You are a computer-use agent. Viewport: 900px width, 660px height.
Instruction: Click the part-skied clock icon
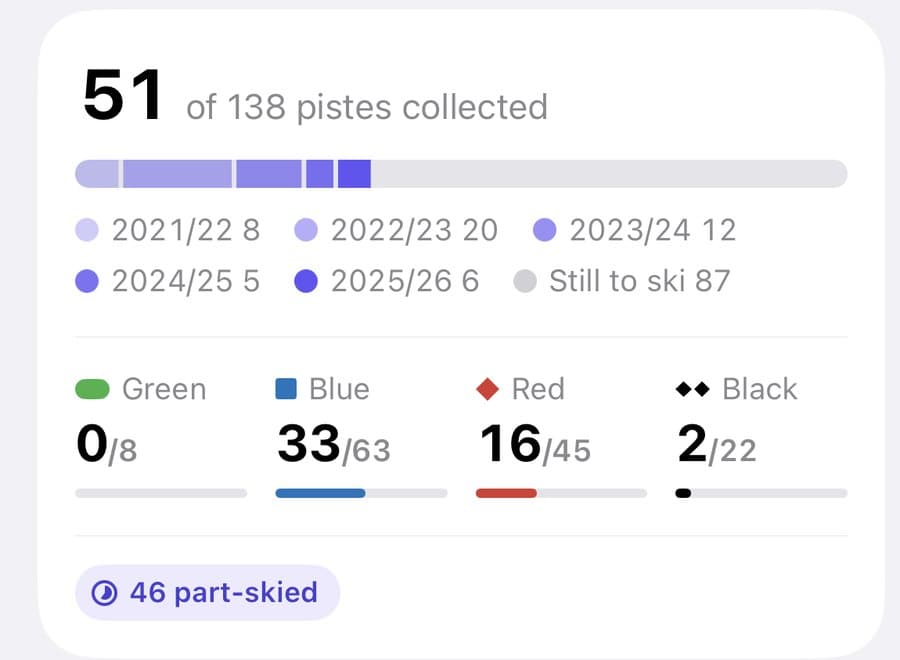pyautogui.click(x=104, y=593)
